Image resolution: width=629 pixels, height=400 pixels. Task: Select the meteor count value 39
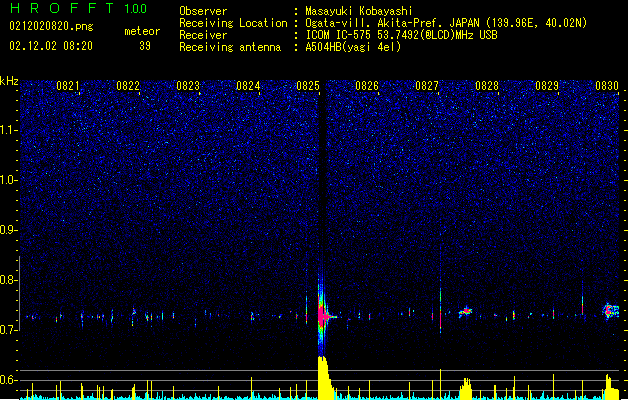click(145, 46)
